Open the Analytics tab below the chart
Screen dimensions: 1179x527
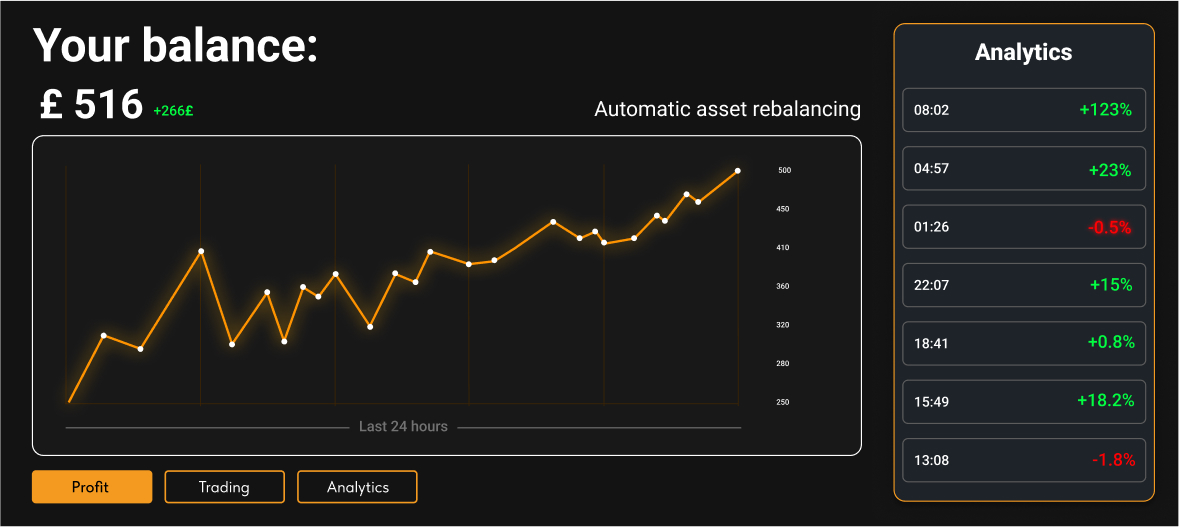coord(357,487)
